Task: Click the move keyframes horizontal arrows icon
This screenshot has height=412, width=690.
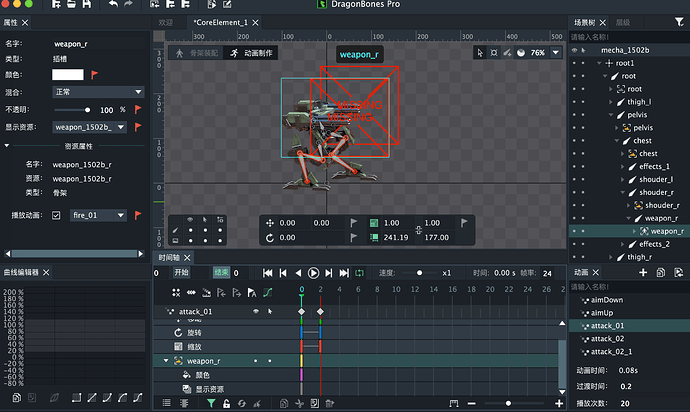Action: (191, 293)
